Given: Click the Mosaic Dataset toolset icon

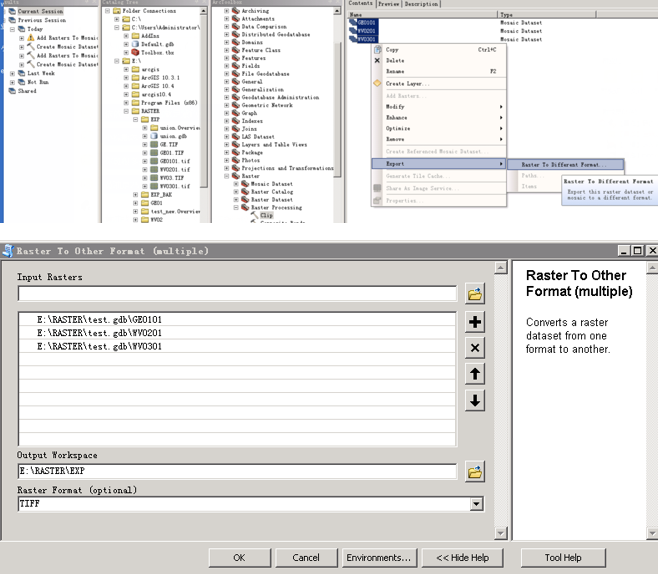Looking at the screenshot, I should click(245, 184).
